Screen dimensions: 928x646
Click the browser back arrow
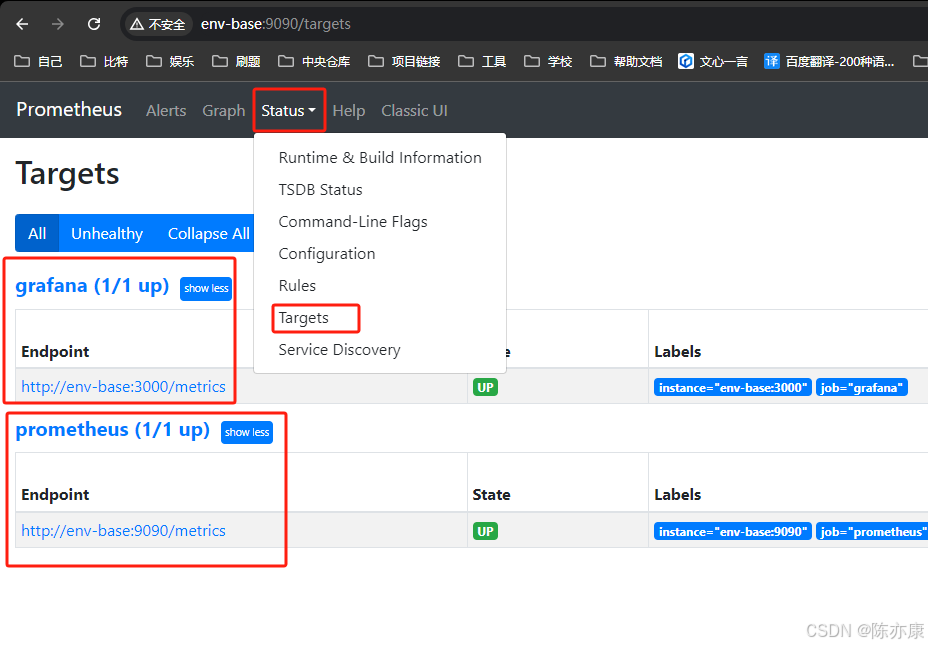(x=22, y=24)
